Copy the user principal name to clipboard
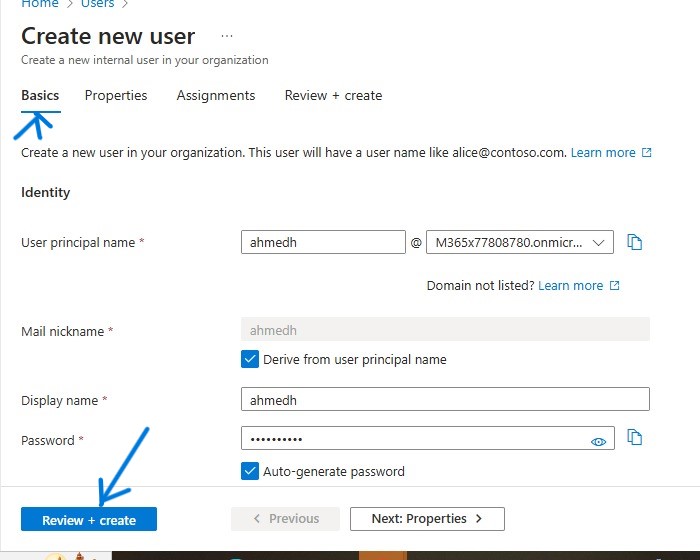This screenshot has width=700, height=560. (x=634, y=242)
